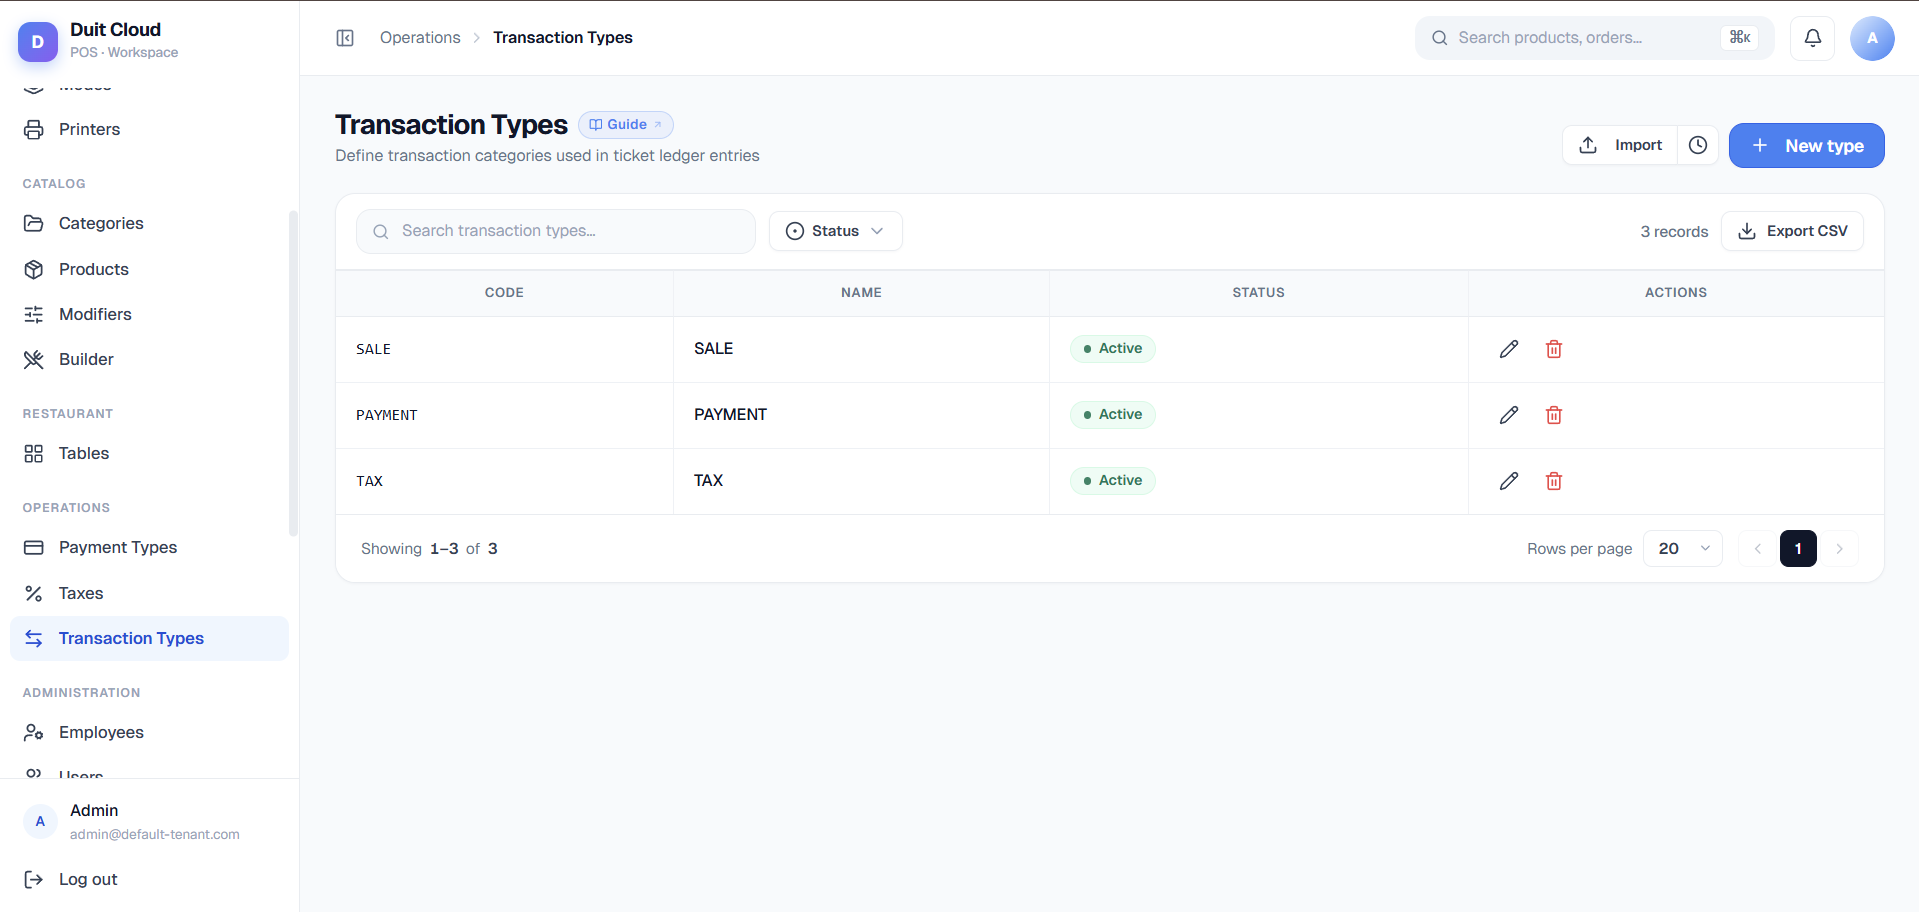Open notifications bell
This screenshot has width=1919, height=912.
pos(1812,38)
